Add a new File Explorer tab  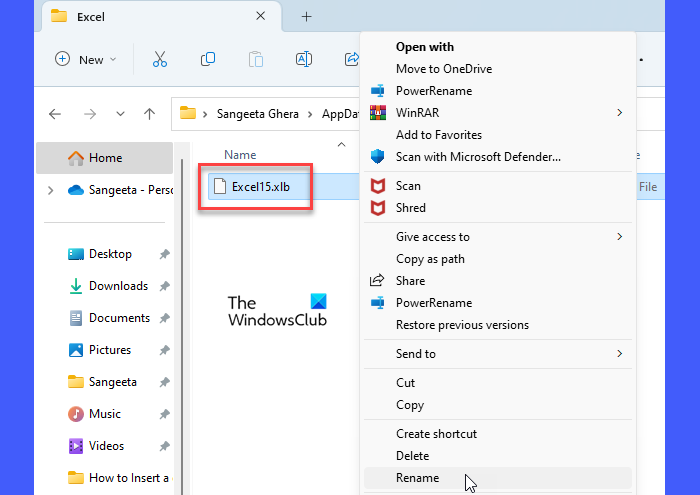[306, 17]
